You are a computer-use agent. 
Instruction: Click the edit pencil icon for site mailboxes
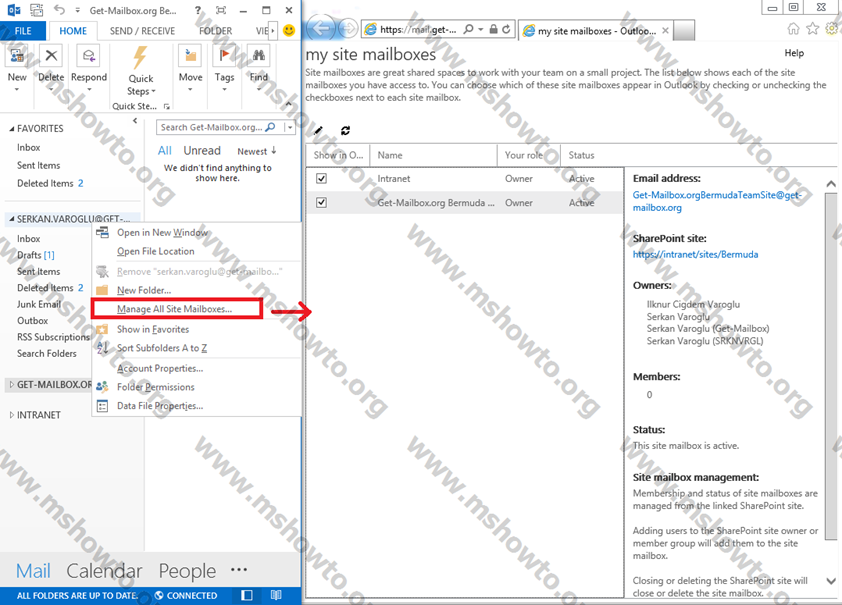pyautogui.click(x=318, y=130)
